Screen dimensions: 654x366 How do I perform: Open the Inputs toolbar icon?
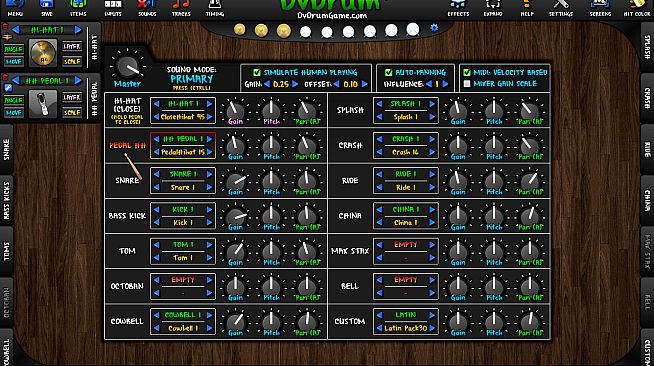click(x=113, y=8)
